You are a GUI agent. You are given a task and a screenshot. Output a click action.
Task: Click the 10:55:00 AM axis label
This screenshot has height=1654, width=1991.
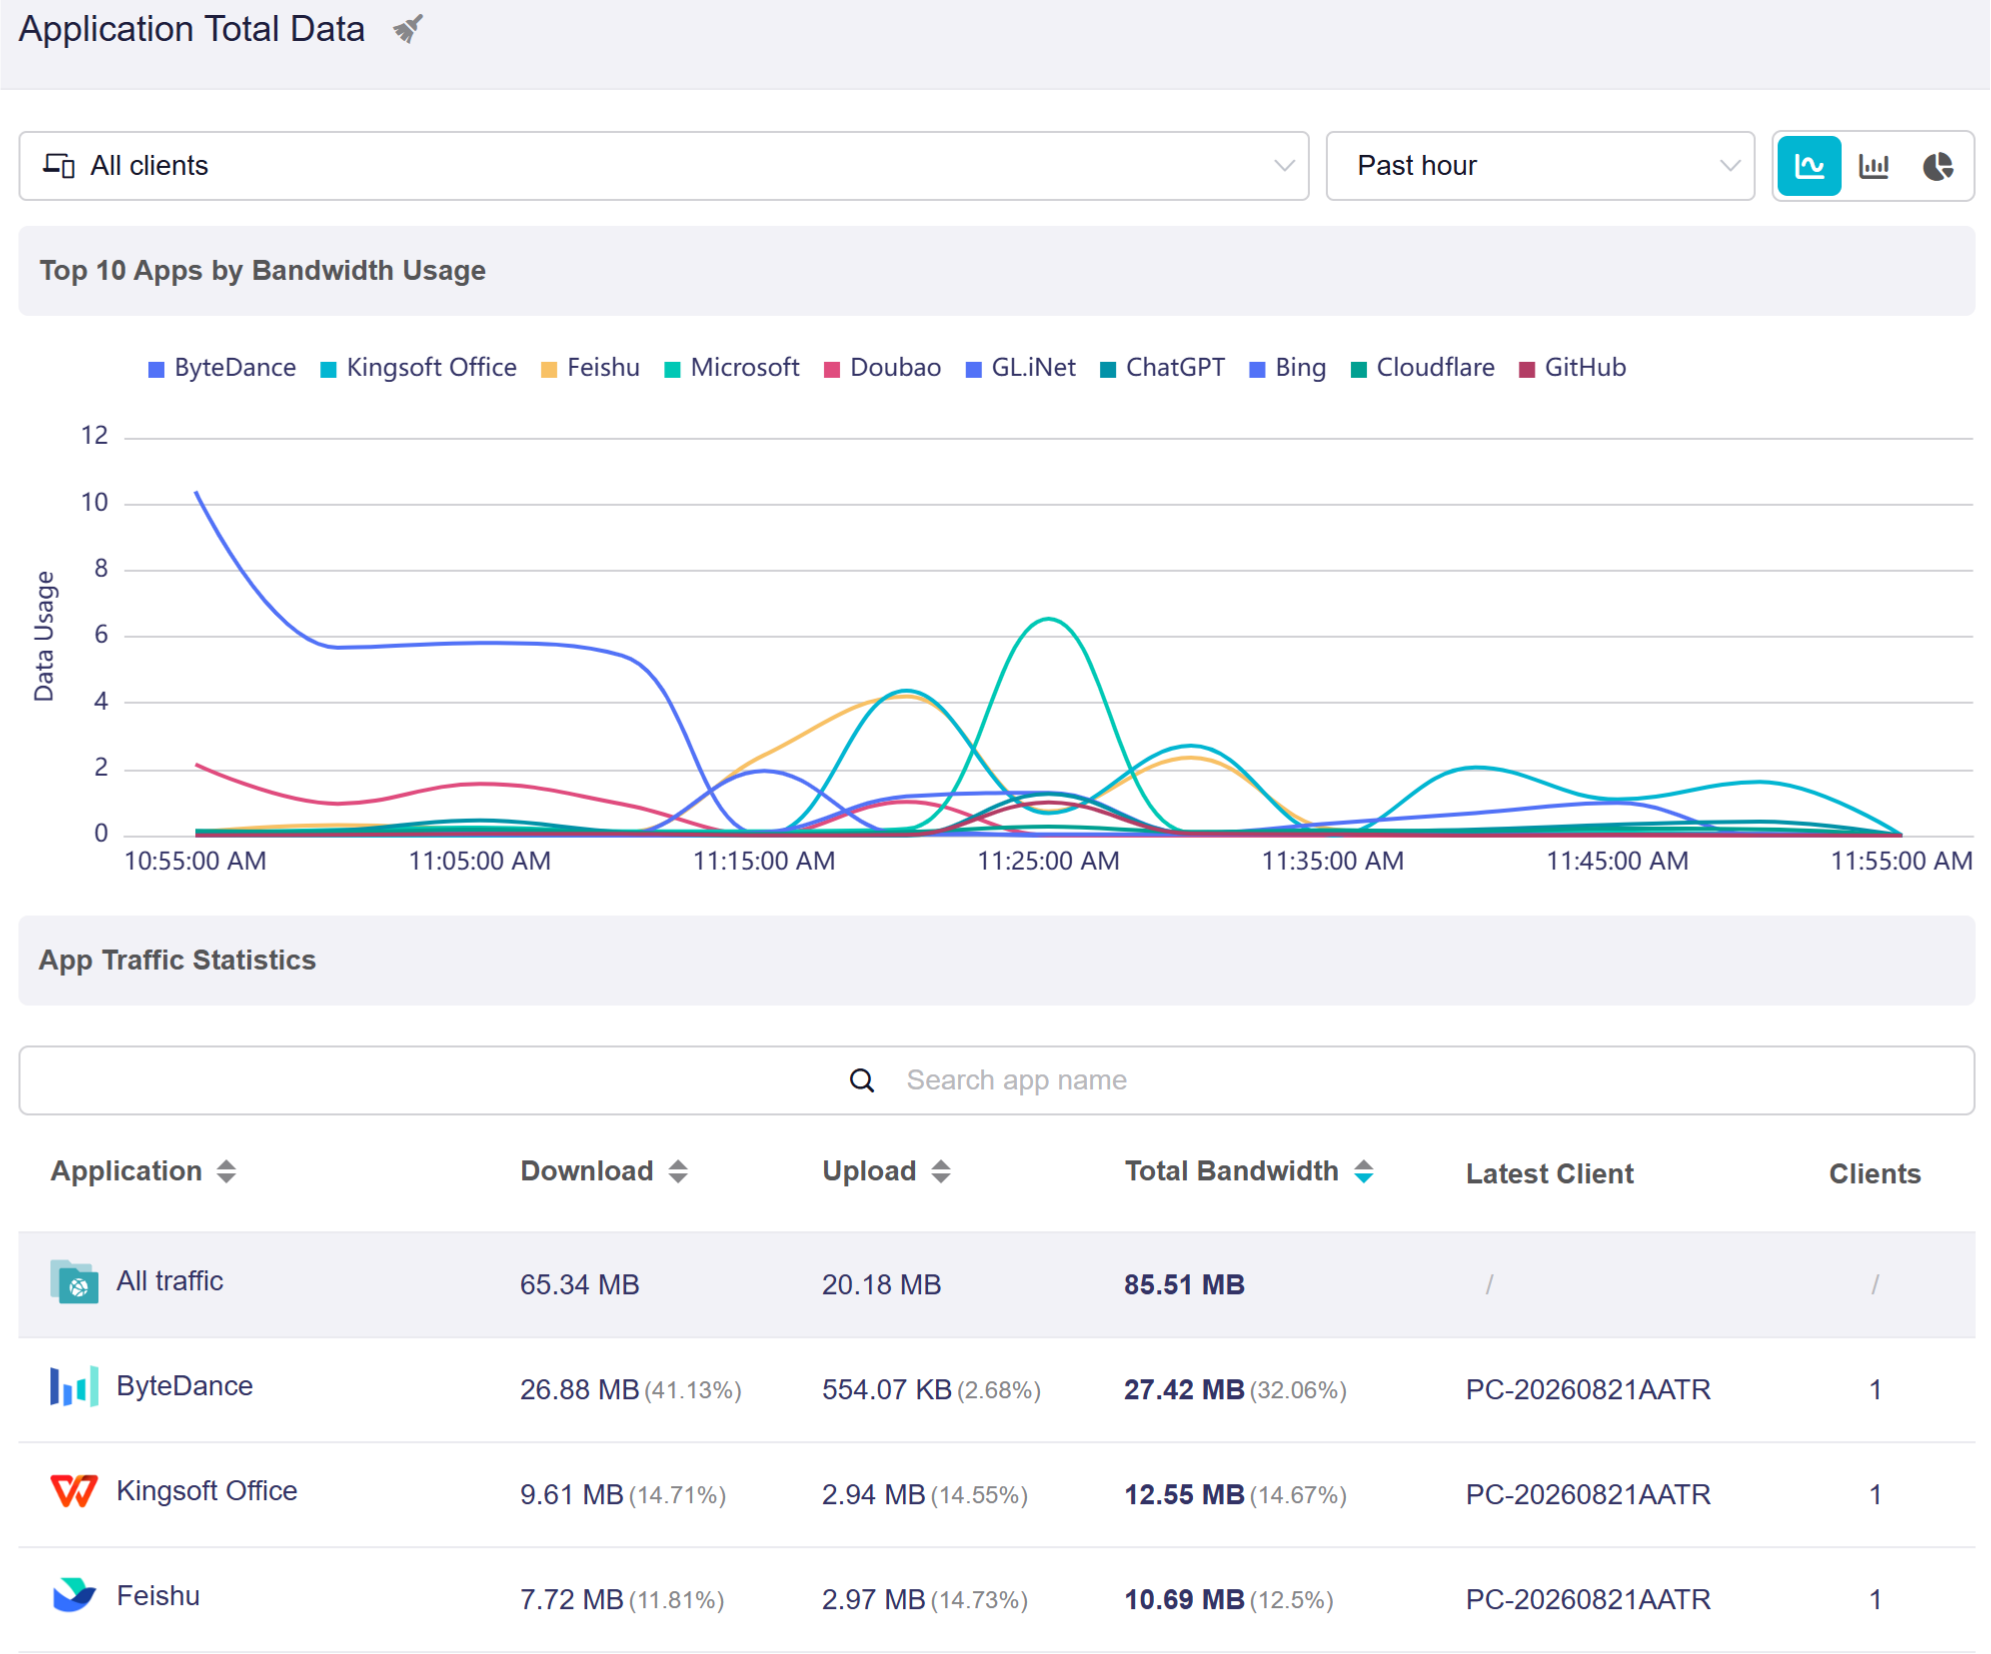[x=195, y=861]
